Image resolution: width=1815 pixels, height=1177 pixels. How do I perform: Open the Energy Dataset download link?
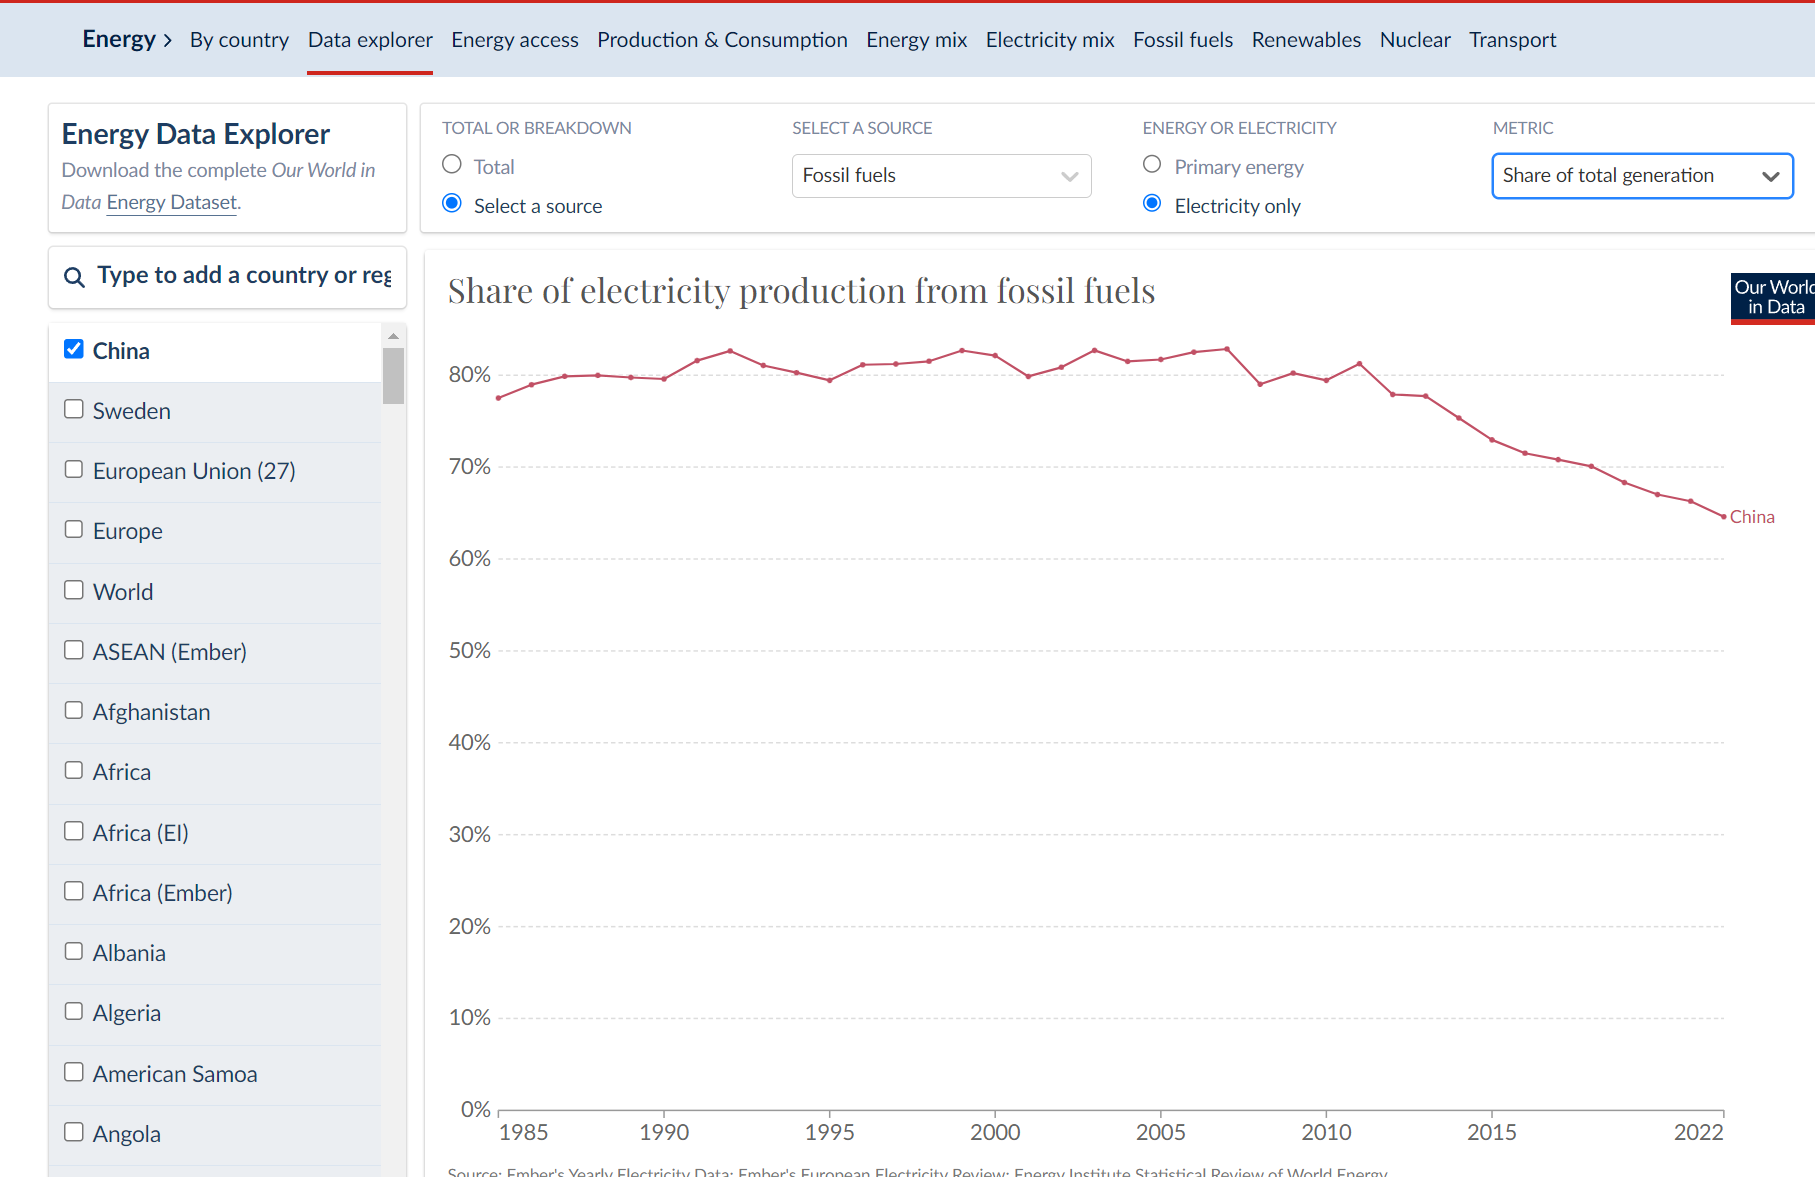(172, 202)
